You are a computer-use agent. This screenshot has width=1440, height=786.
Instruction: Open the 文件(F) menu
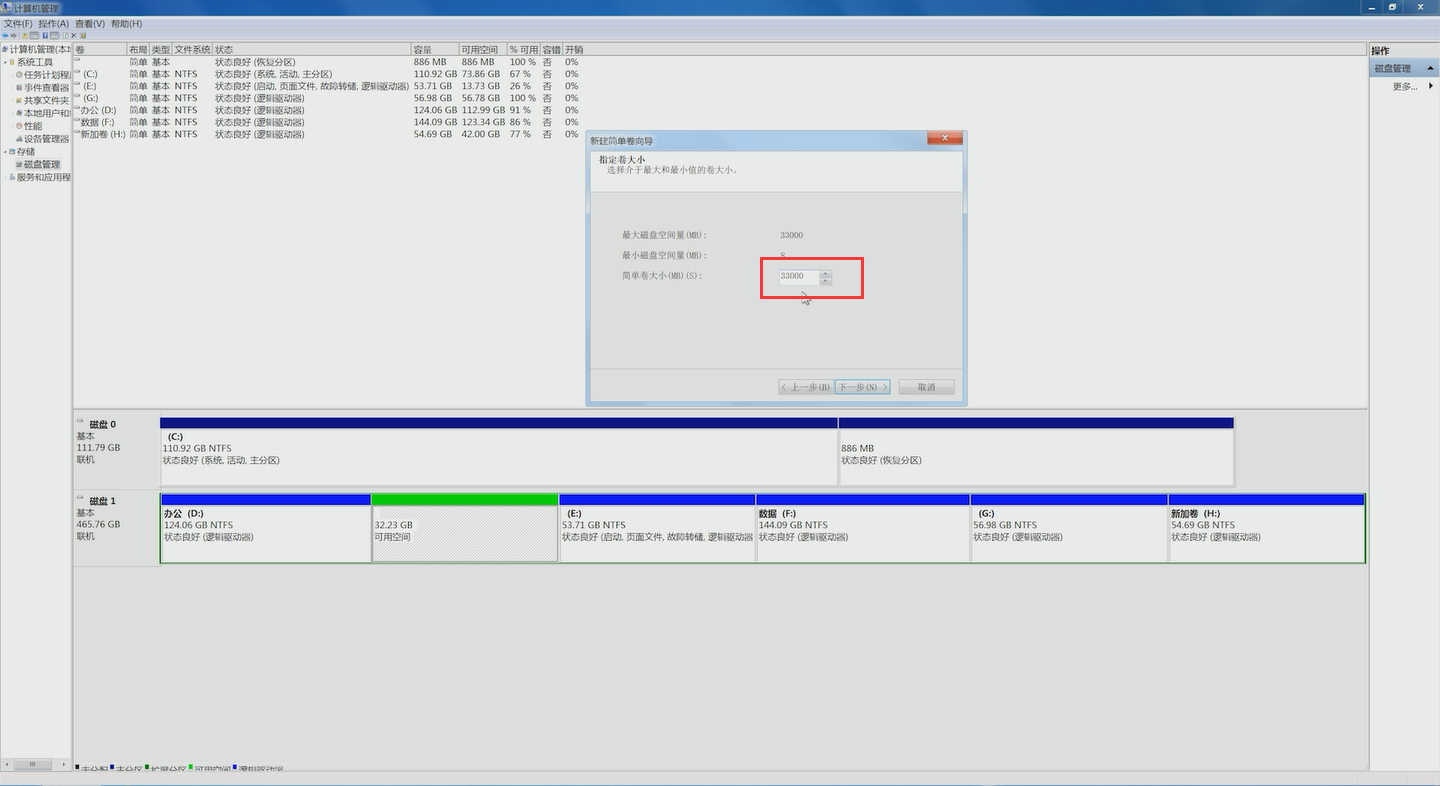coord(19,23)
